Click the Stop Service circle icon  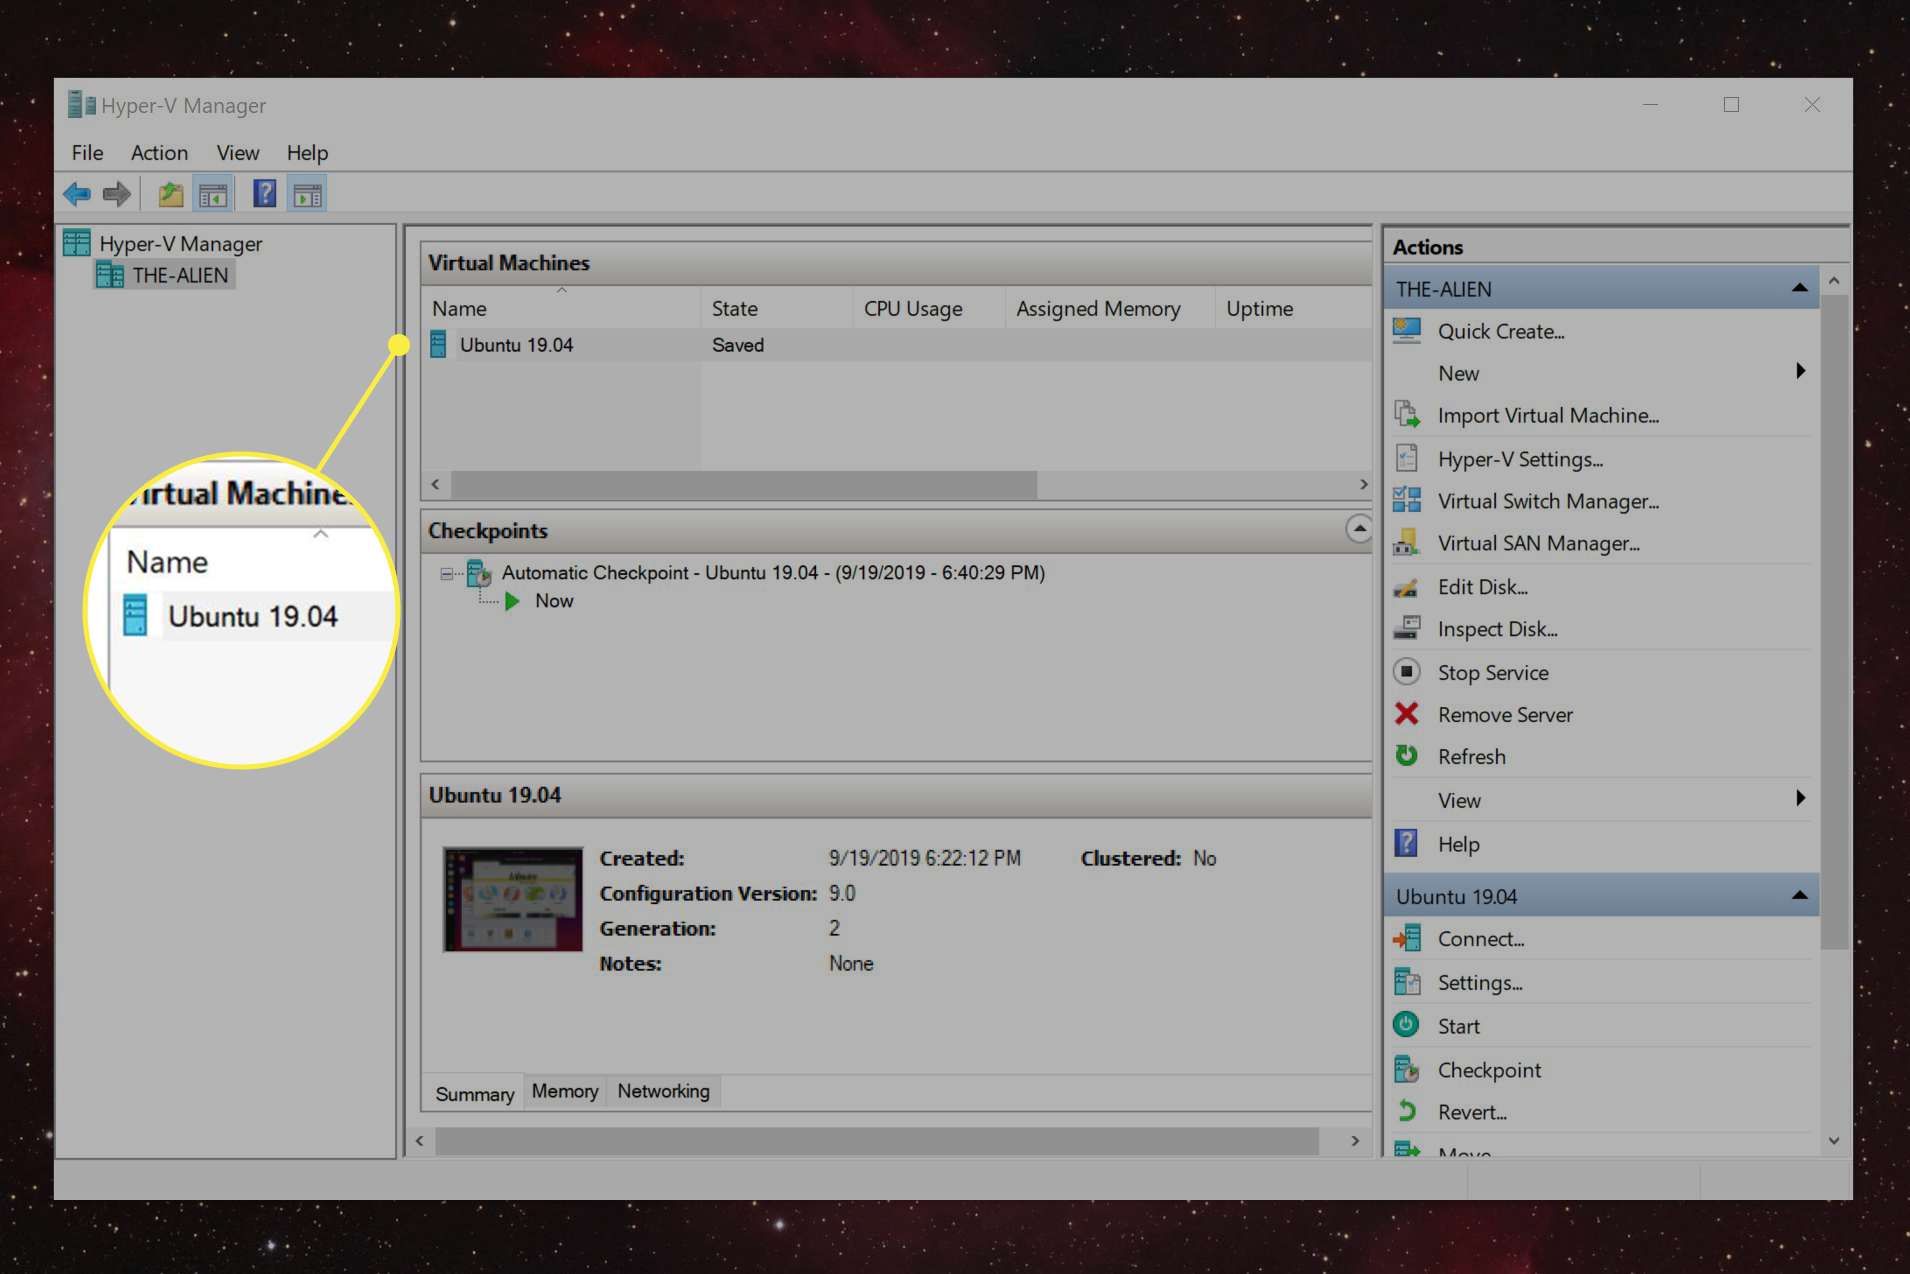click(1407, 672)
